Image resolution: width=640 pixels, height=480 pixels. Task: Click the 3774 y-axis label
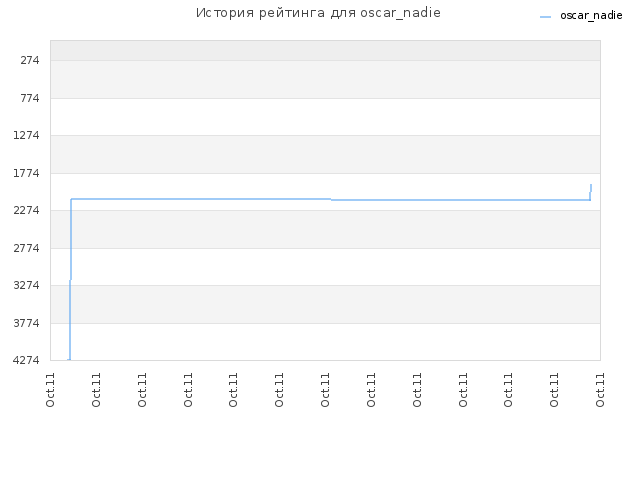click(26, 323)
